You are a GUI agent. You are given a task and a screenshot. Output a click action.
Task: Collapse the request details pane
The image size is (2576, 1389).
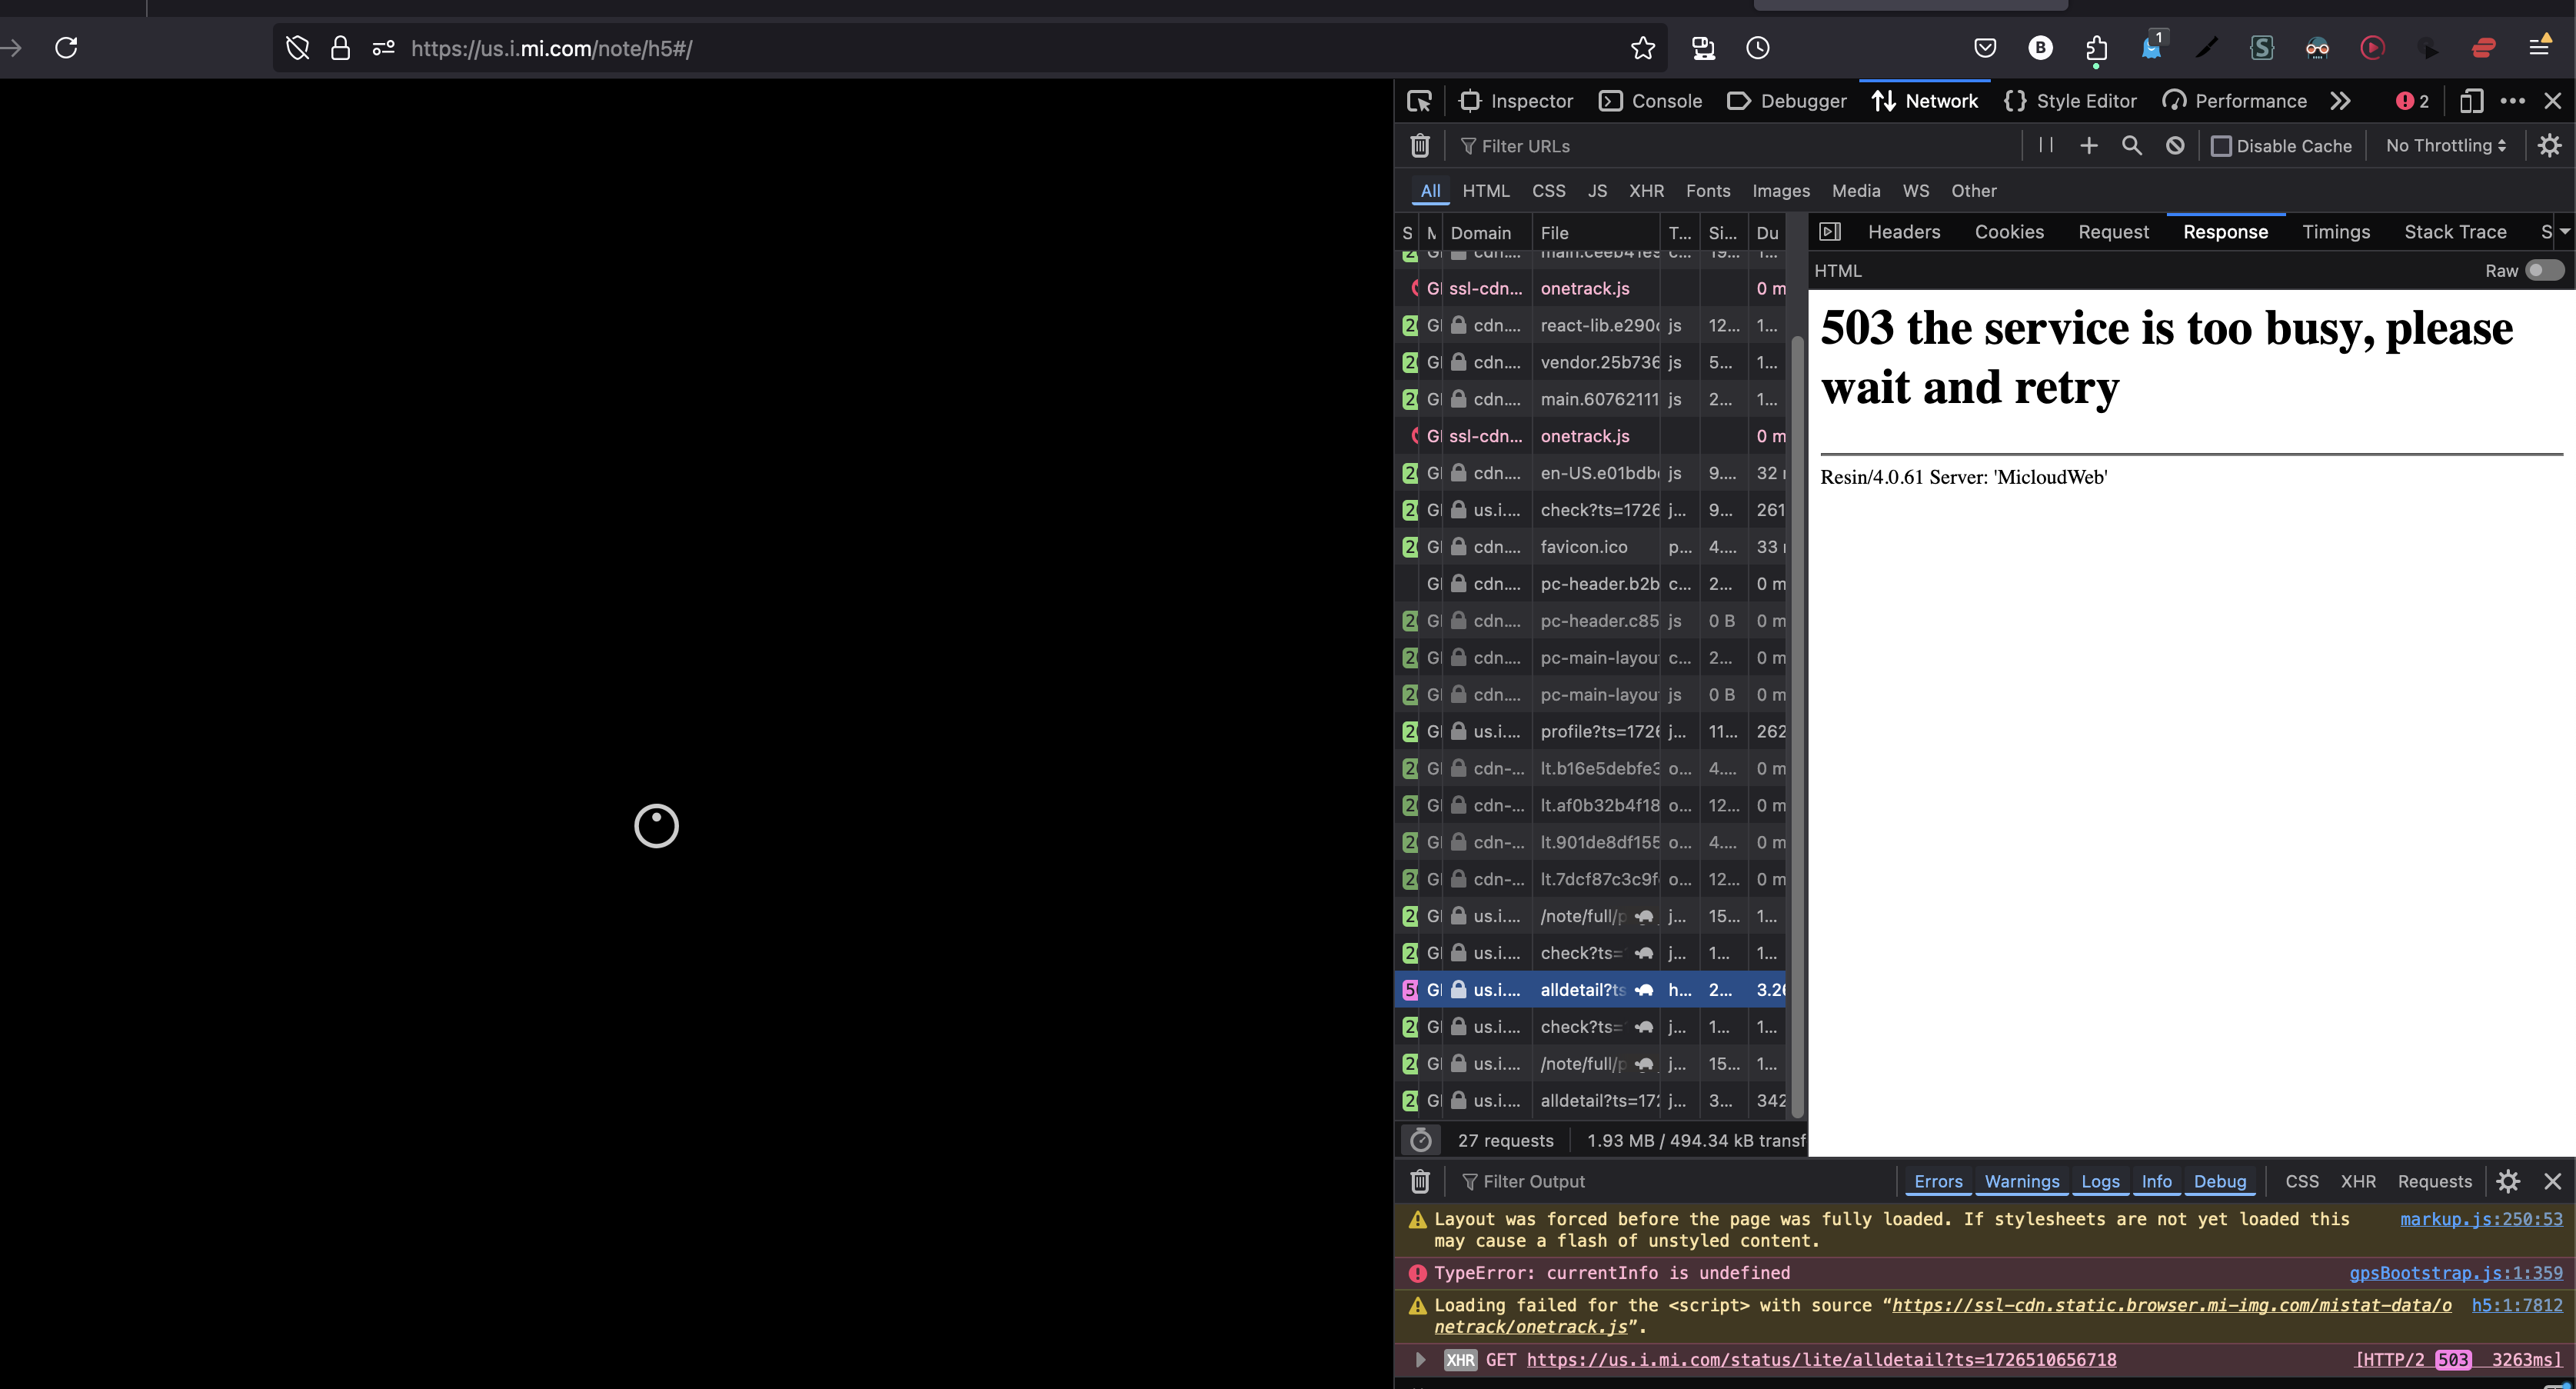pos(1830,232)
